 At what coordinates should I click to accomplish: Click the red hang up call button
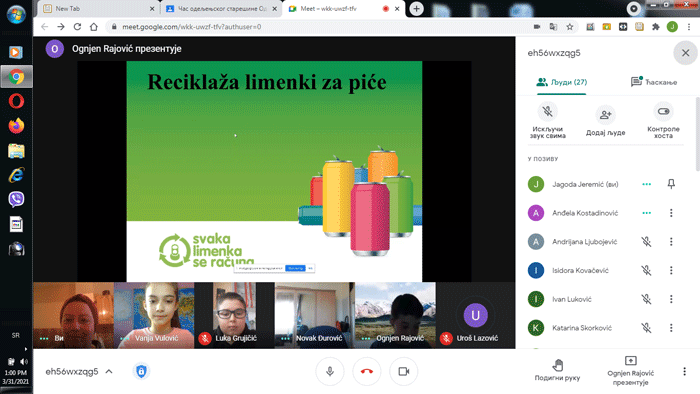[x=367, y=371]
